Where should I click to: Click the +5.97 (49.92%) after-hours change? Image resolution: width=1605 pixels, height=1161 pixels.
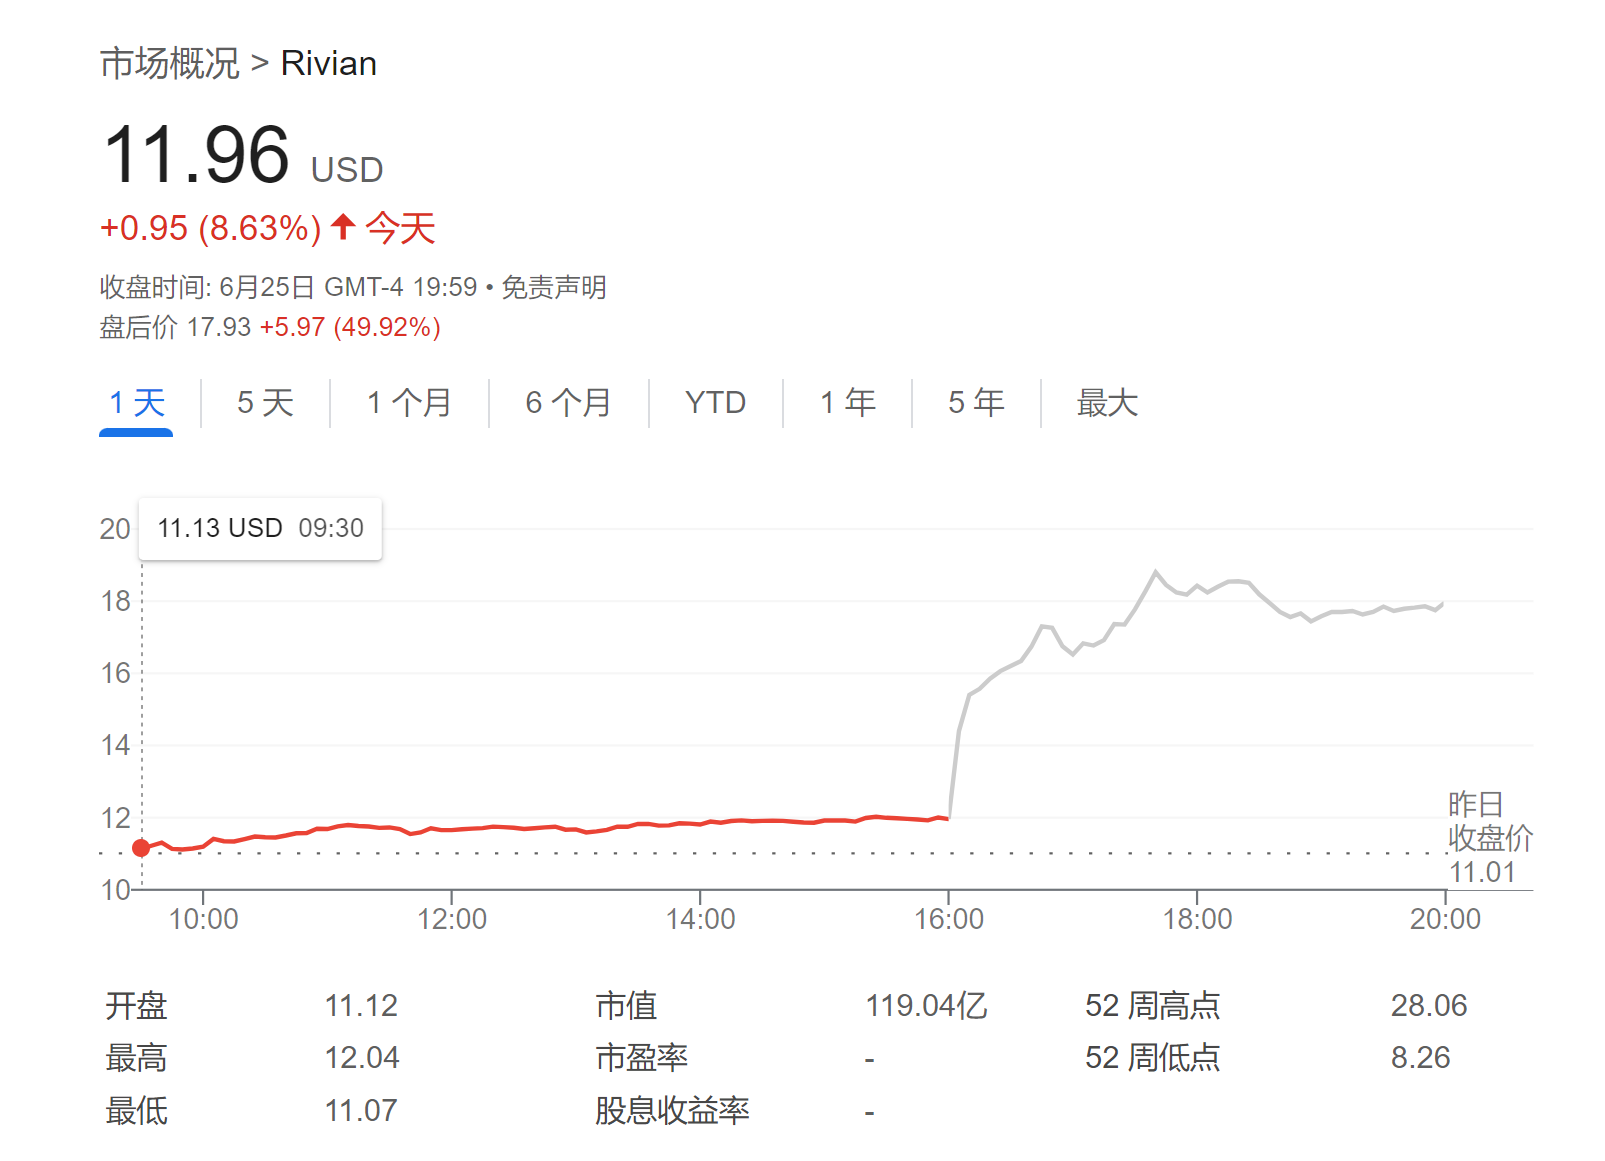350,327
